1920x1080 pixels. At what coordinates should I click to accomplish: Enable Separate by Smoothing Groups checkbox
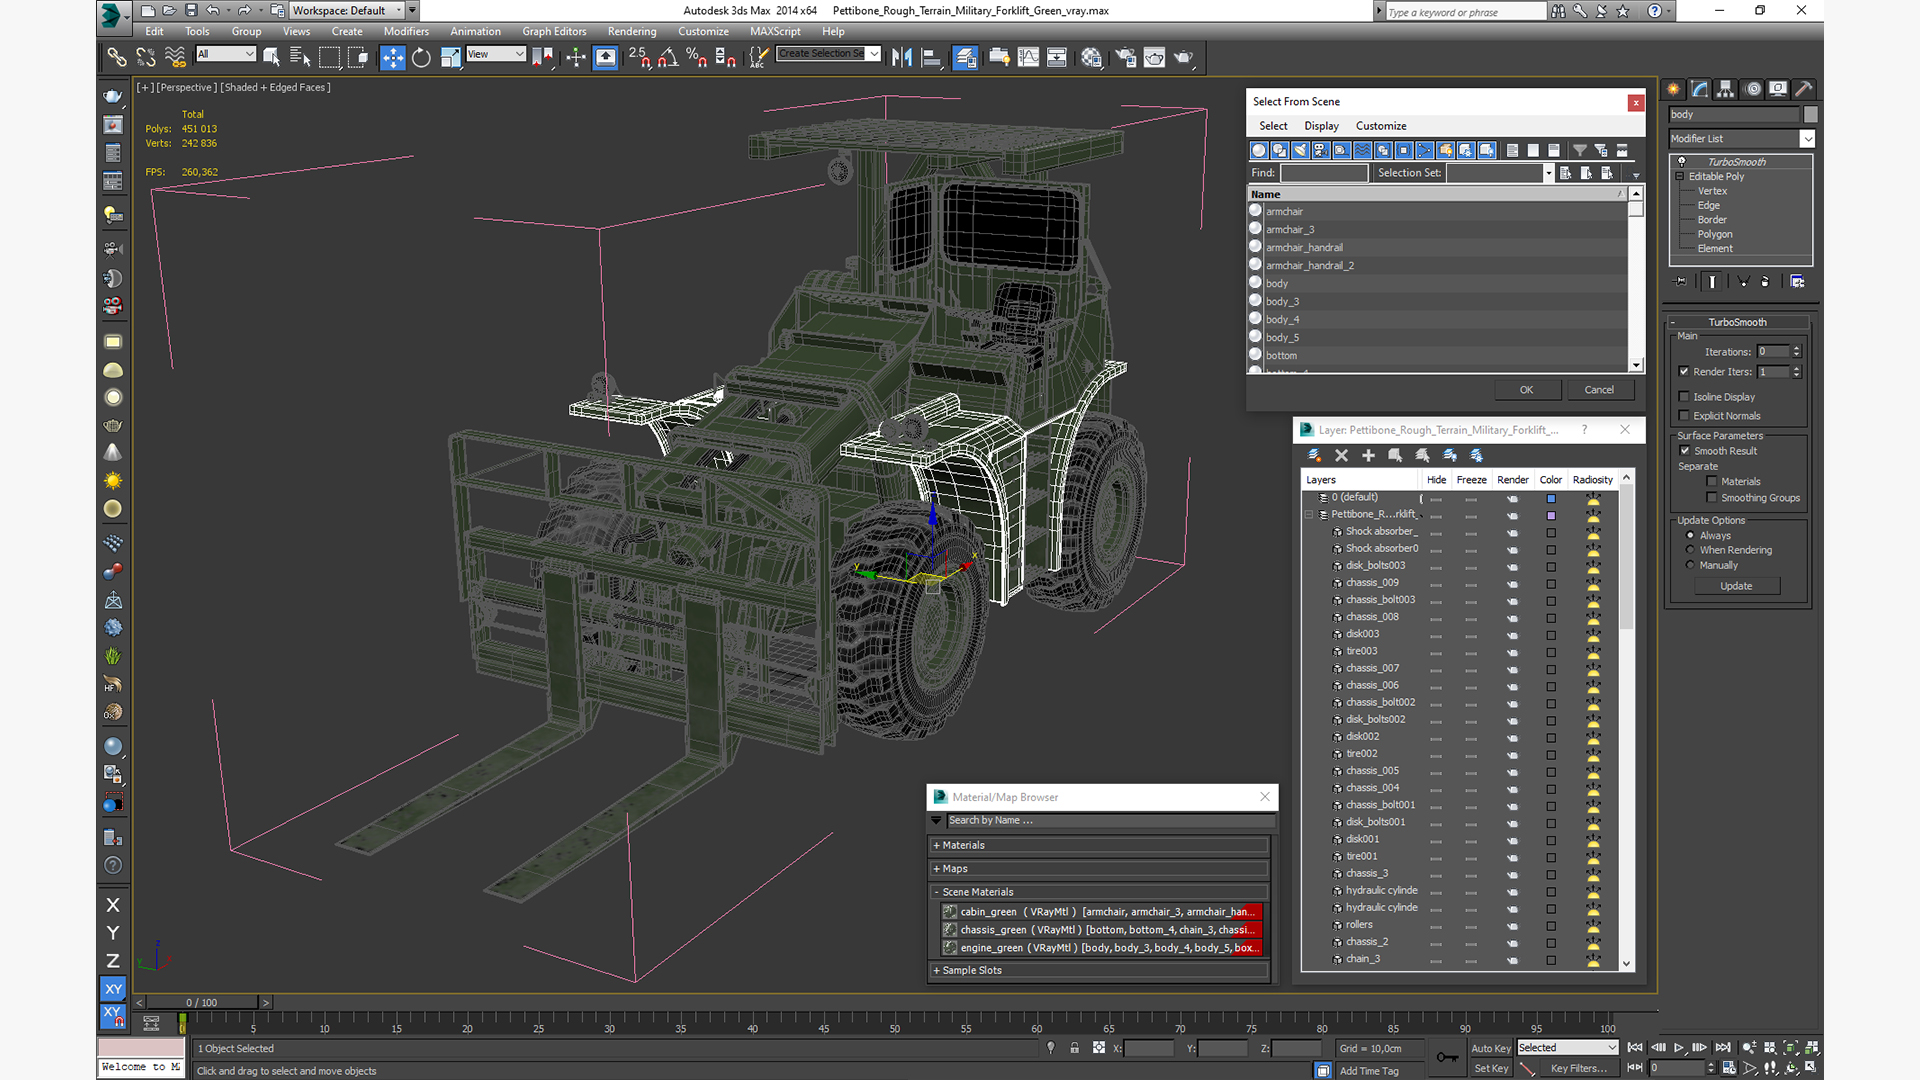coord(1712,498)
